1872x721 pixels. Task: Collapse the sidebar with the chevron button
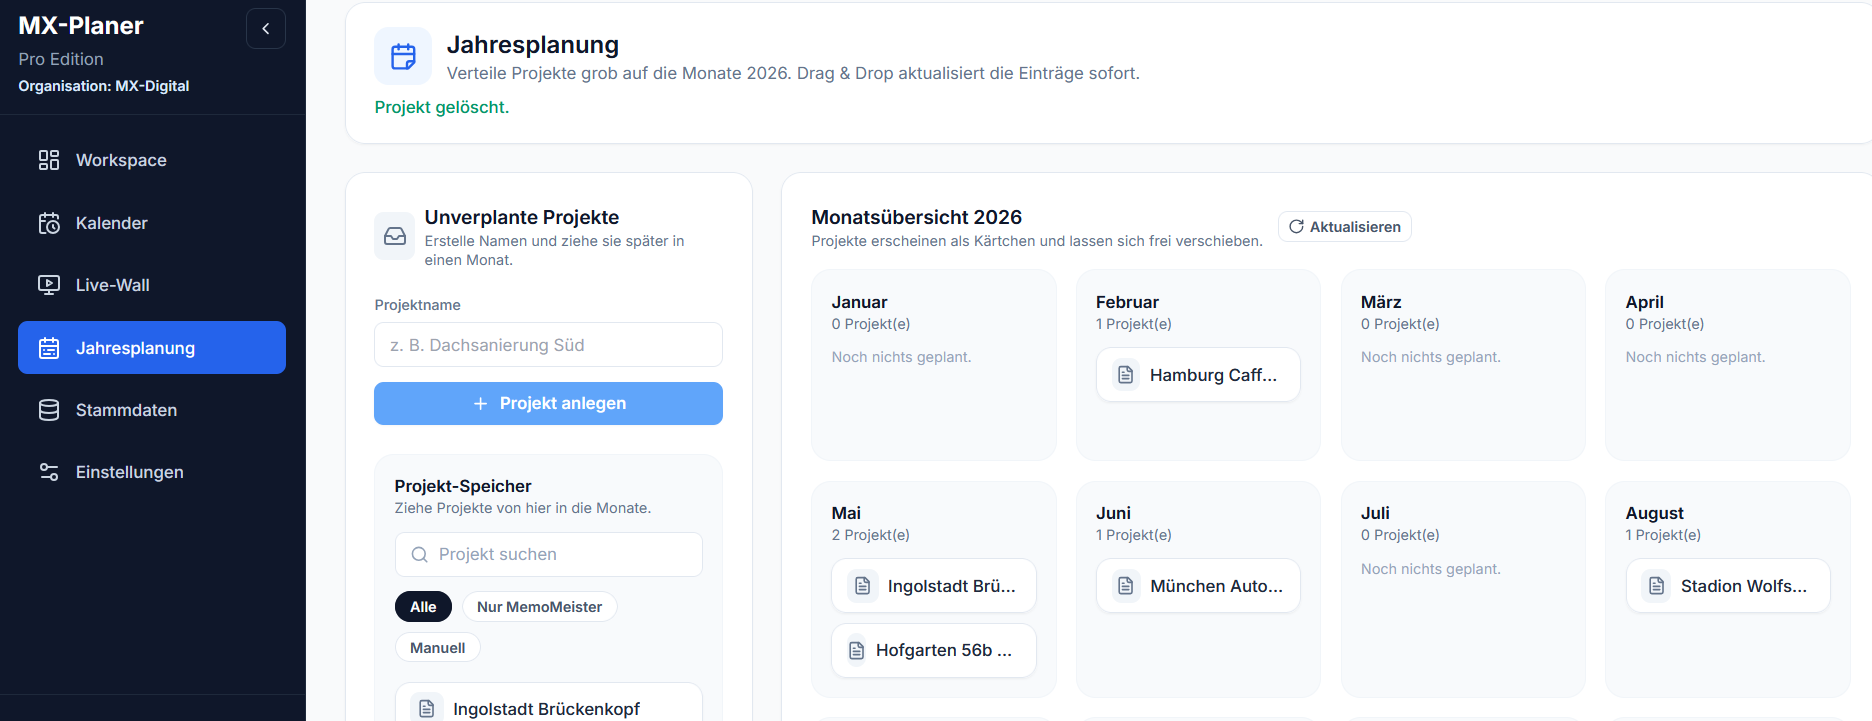click(x=265, y=29)
